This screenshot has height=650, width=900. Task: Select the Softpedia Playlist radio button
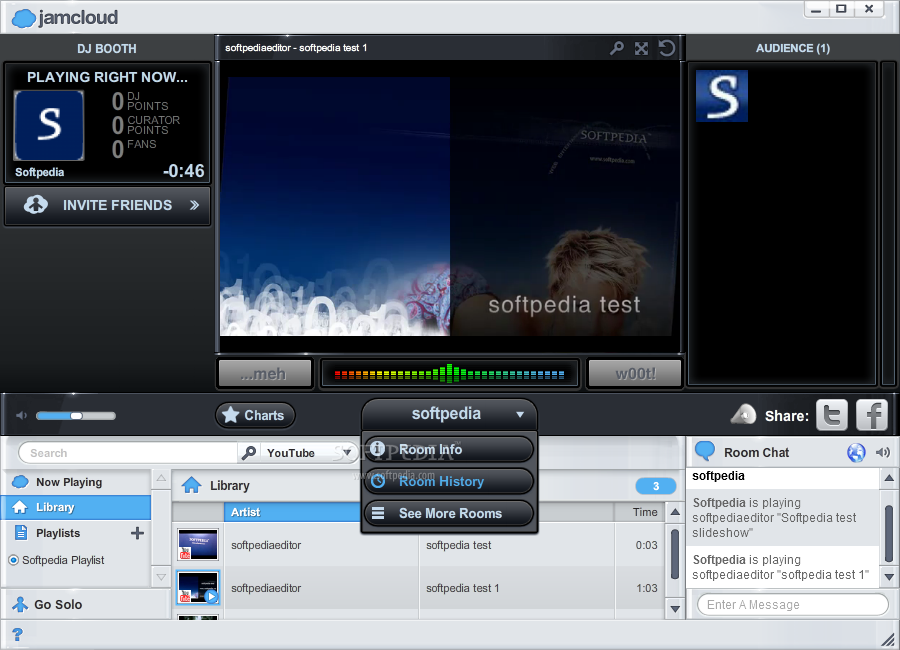pyautogui.click(x=14, y=560)
